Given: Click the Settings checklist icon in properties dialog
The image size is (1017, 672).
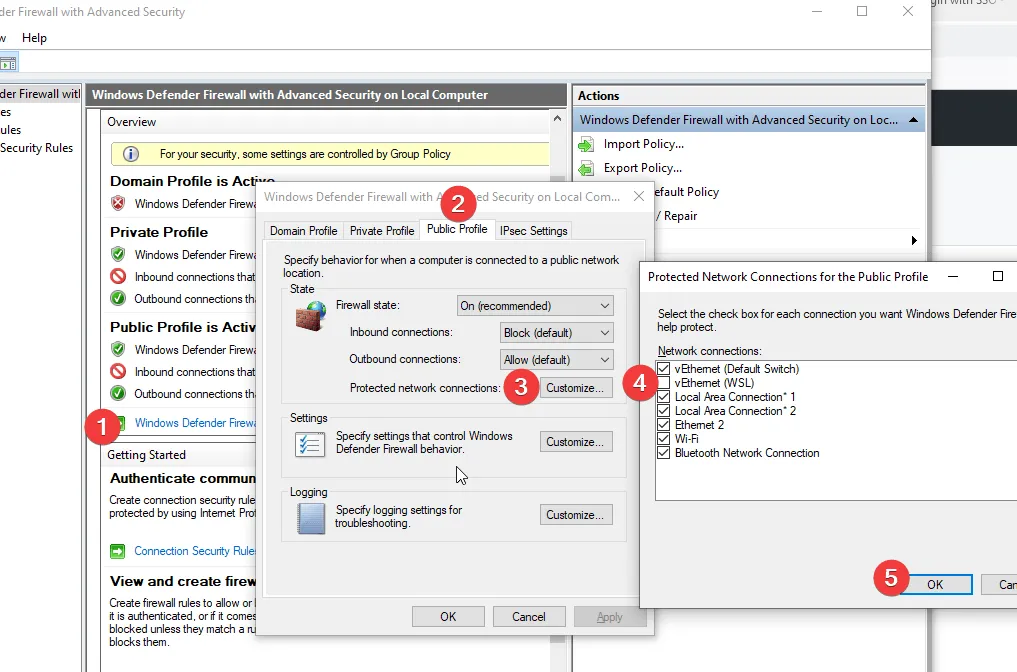Looking at the screenshot, I should click(310, 444).
